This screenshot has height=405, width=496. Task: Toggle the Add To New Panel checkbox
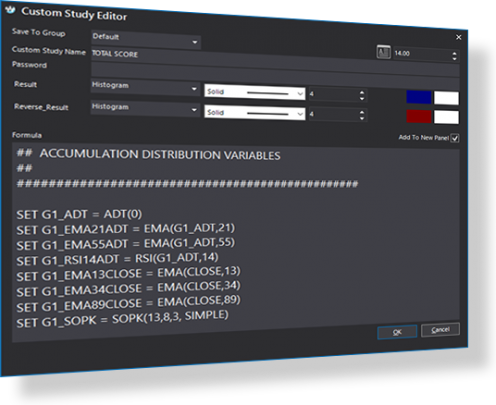[x=455, y=138]
